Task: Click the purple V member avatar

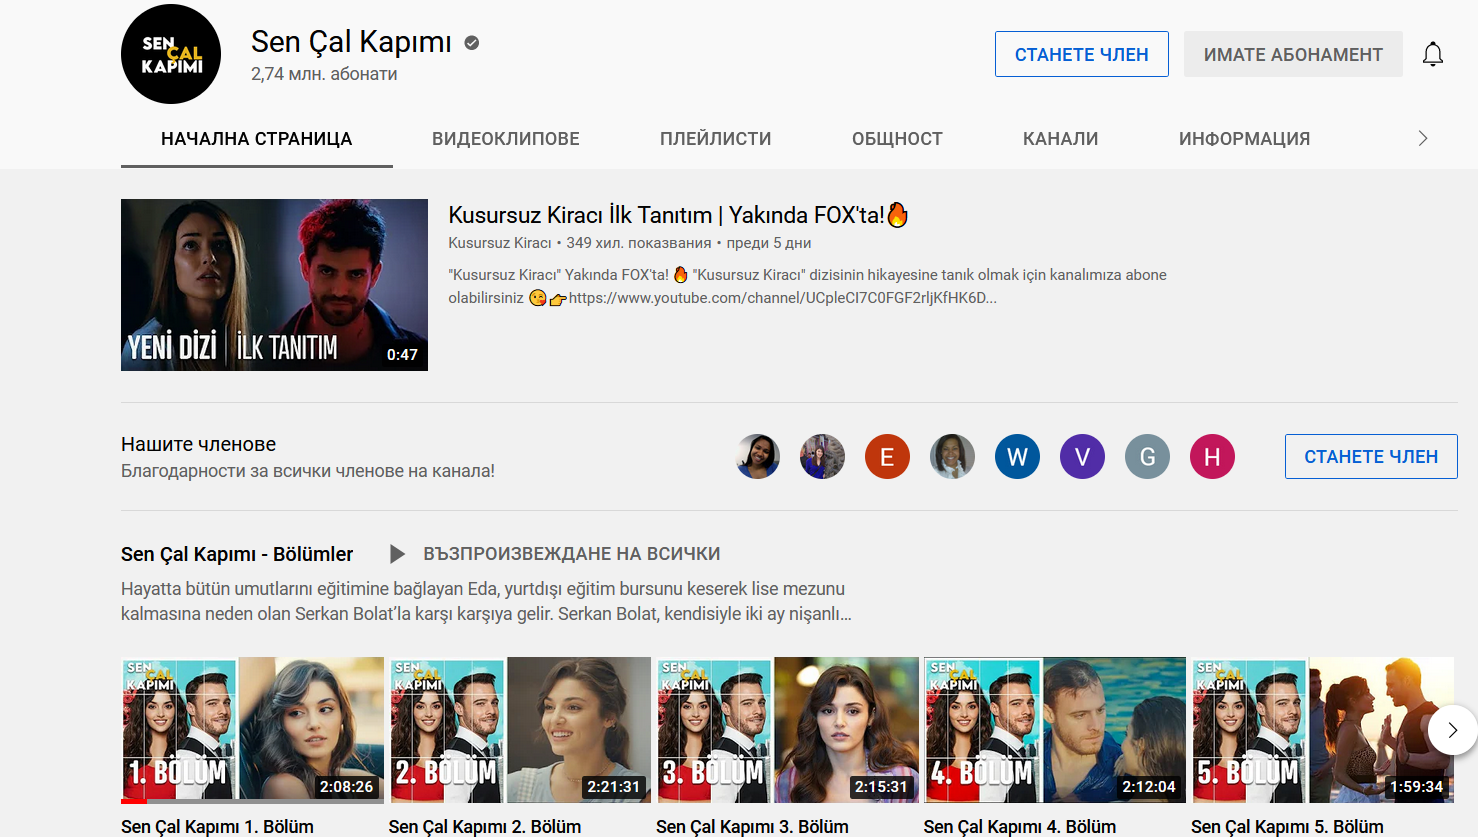Action: coord(1082,457)
